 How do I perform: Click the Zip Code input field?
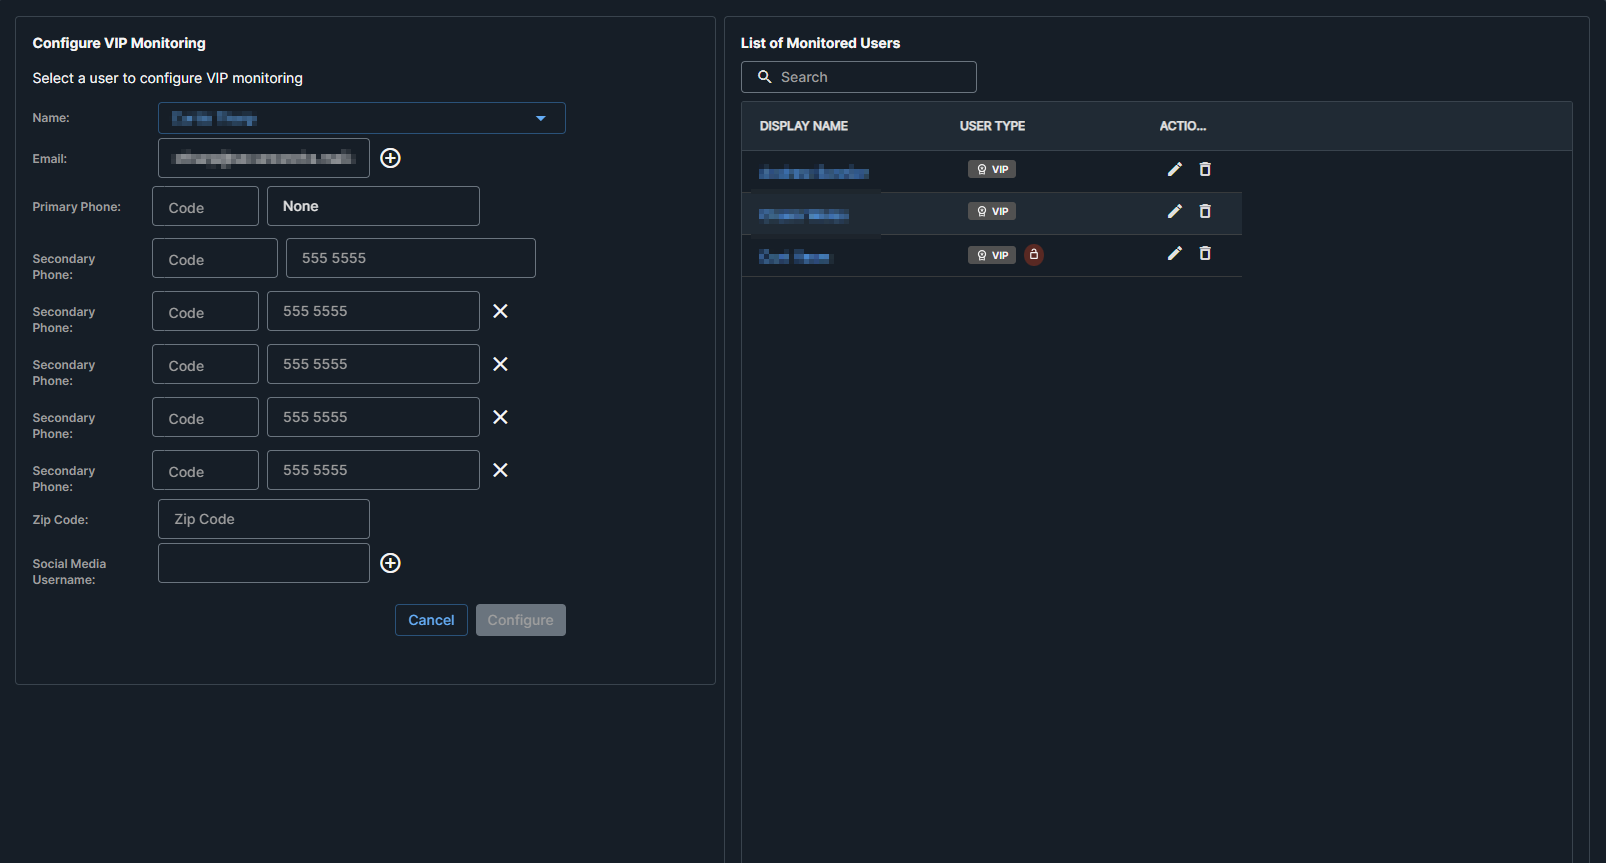pos(264,519)
